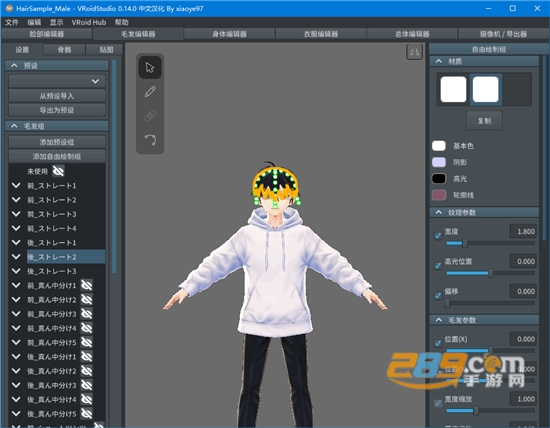Toggle the 宽度 parameter checkbox
This screenshot has width=550, height=428.
[x=438, y=235]
